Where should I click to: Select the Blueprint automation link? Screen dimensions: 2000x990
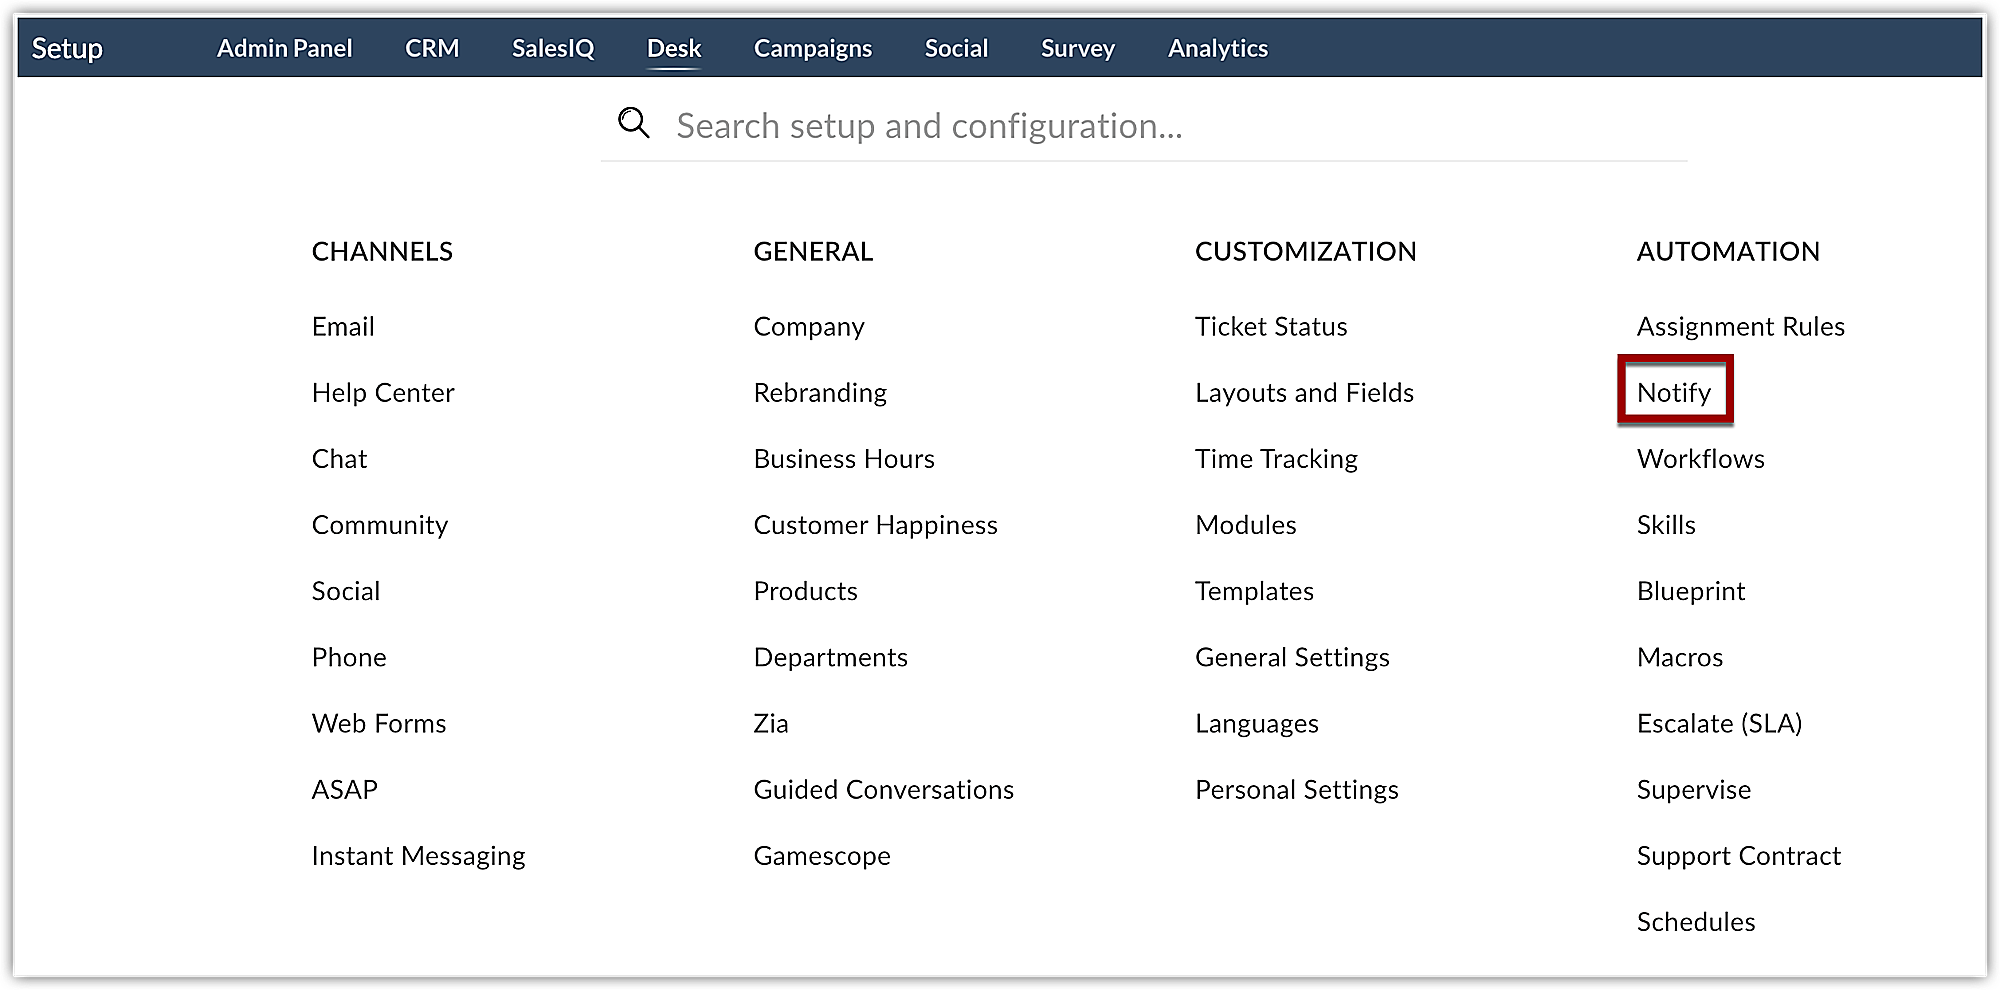click(1690, 591)
